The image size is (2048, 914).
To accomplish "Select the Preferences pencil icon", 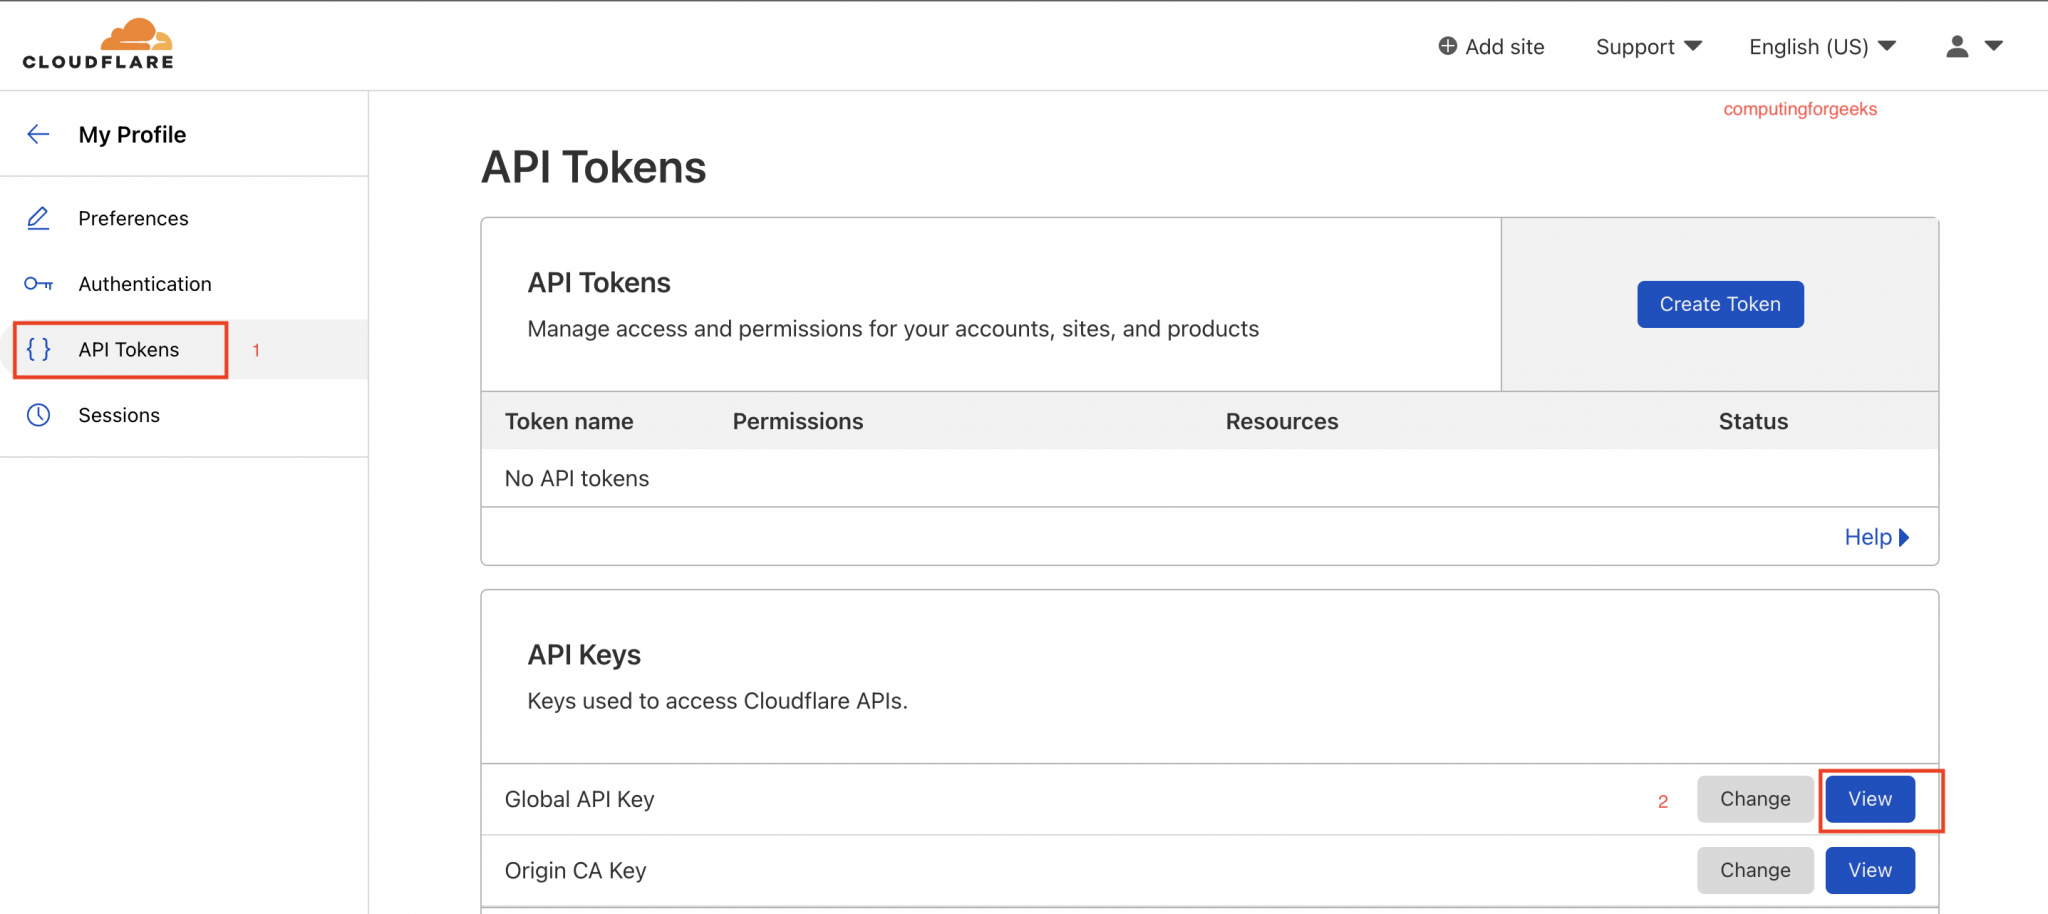I will (x=38, y=218).
